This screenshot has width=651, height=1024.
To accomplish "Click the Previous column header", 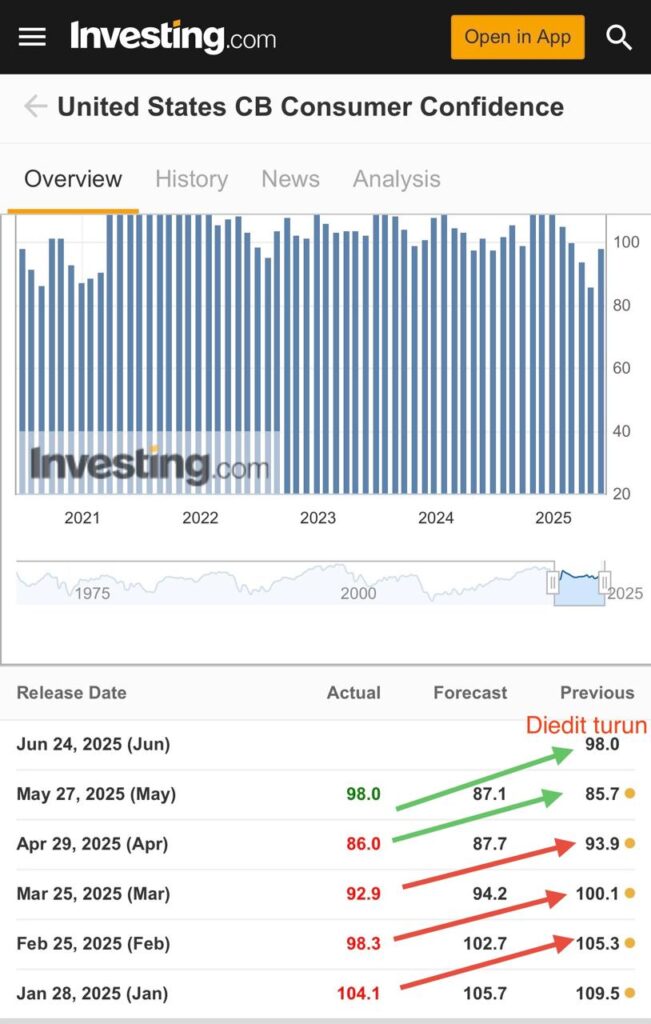I will [597, 693].
